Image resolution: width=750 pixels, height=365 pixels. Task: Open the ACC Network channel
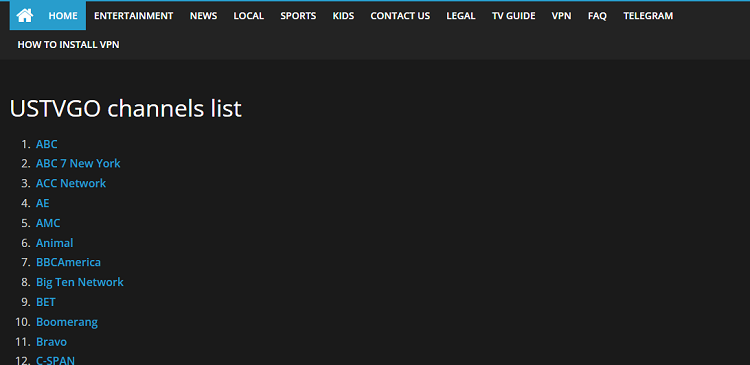coord(71,183)
